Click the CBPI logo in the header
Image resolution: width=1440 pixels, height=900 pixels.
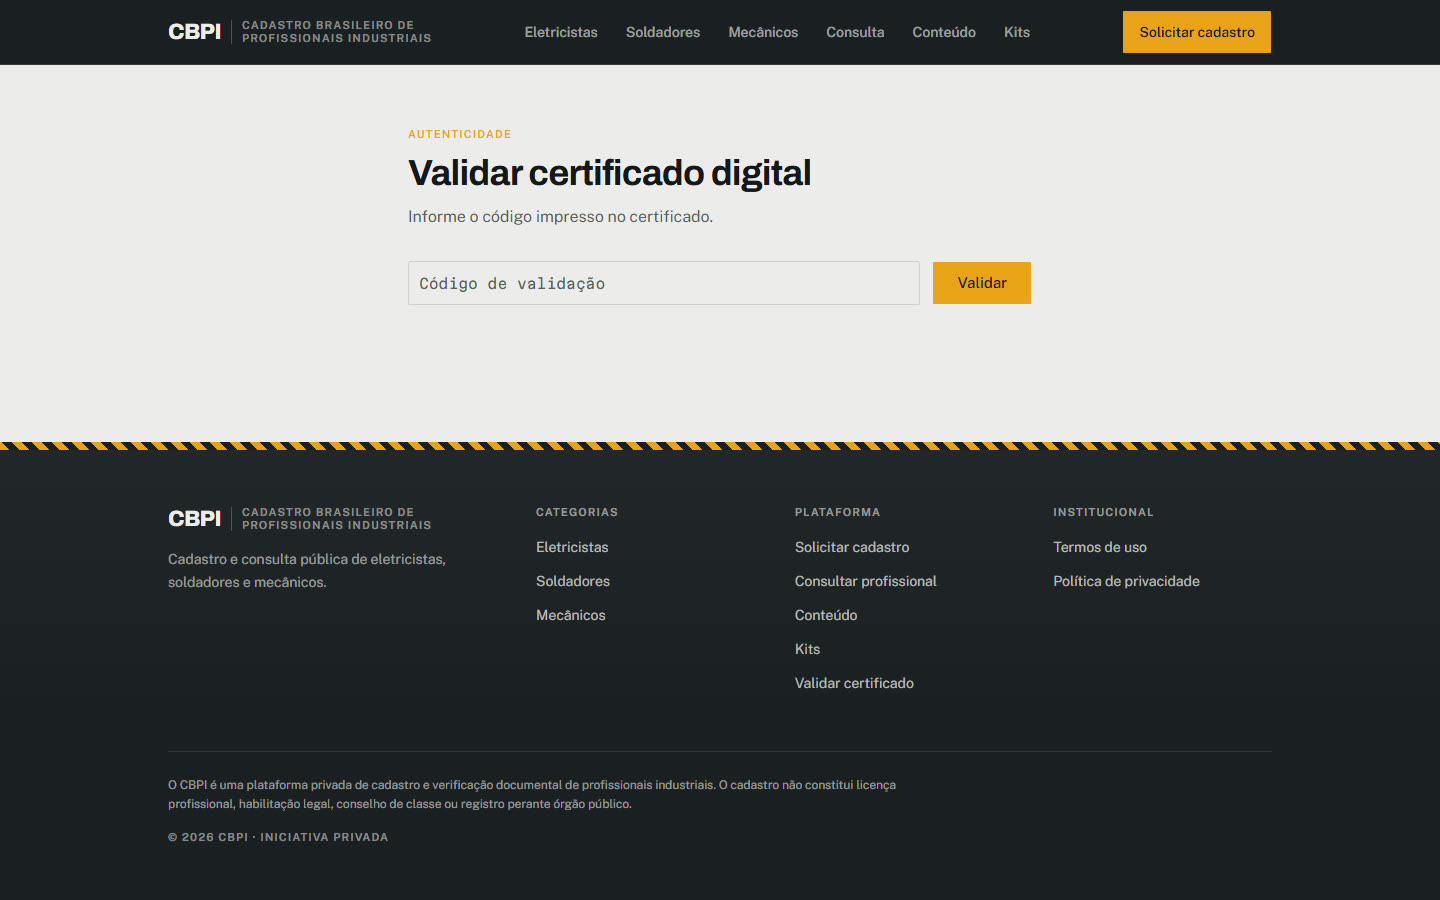pyautogui.click(x=299, y=32)
